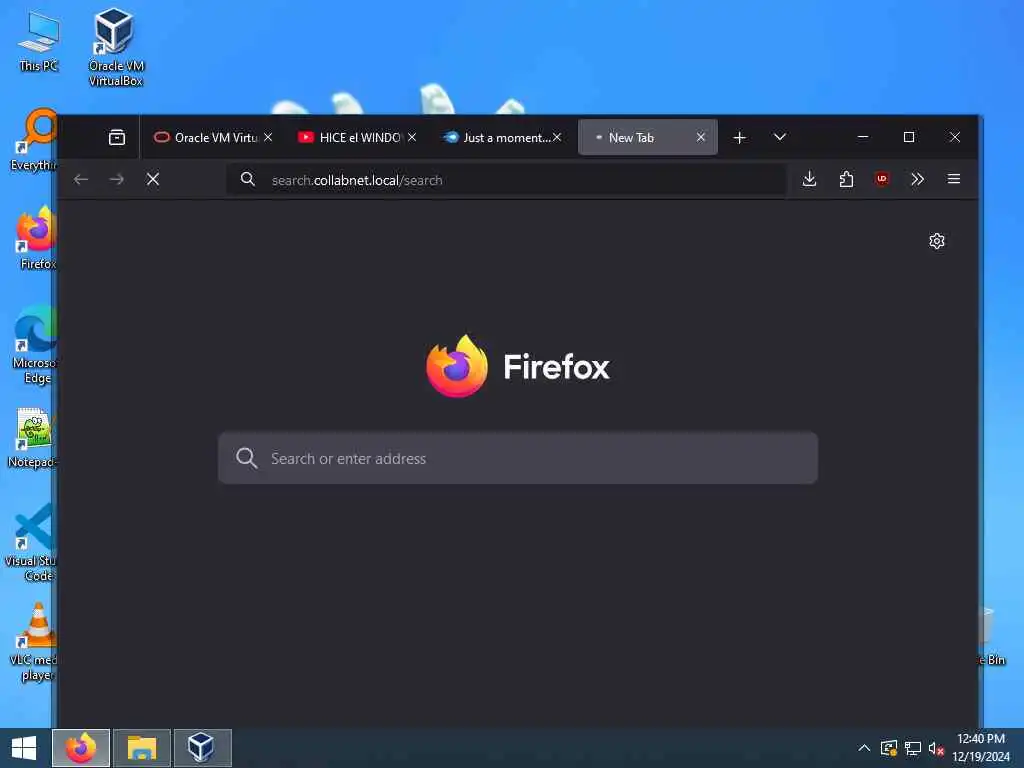
Task: Open the Firefox application menu
Action: point(953,179)
